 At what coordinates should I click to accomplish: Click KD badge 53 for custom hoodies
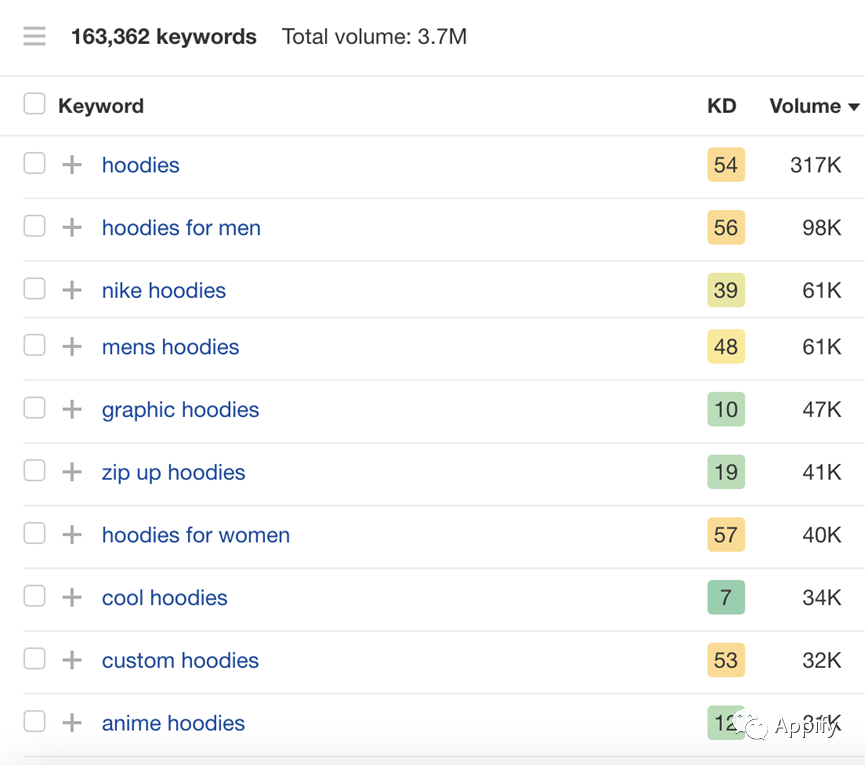[726, 660]
